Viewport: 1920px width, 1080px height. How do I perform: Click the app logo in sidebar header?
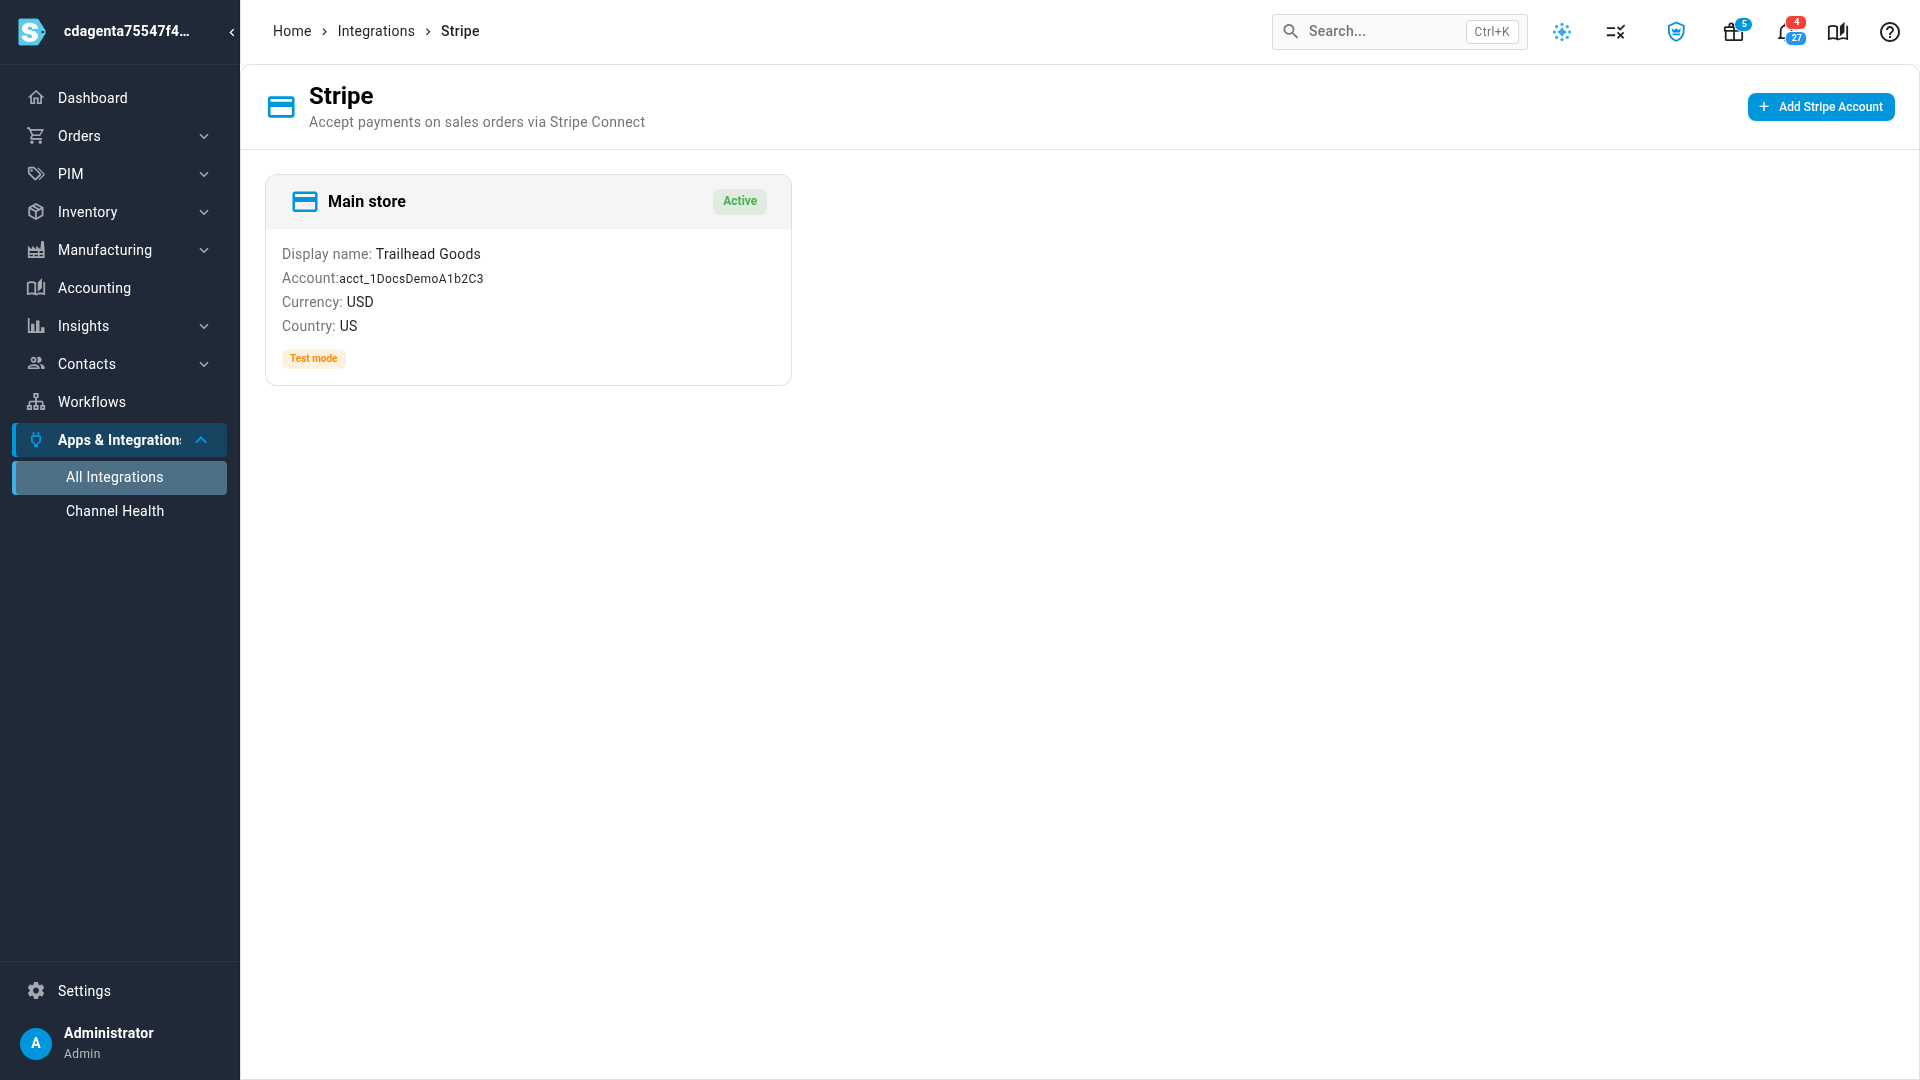pyautogui.click(x=32, y=32)
